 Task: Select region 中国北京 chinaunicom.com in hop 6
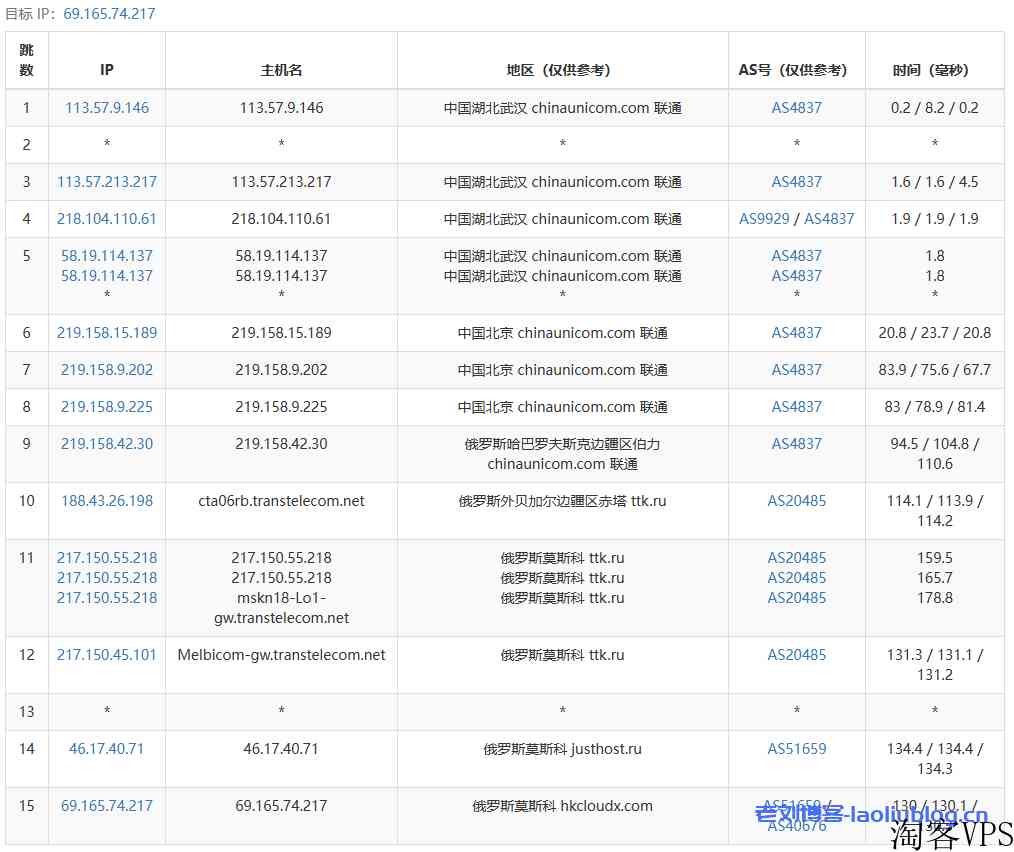563,333
